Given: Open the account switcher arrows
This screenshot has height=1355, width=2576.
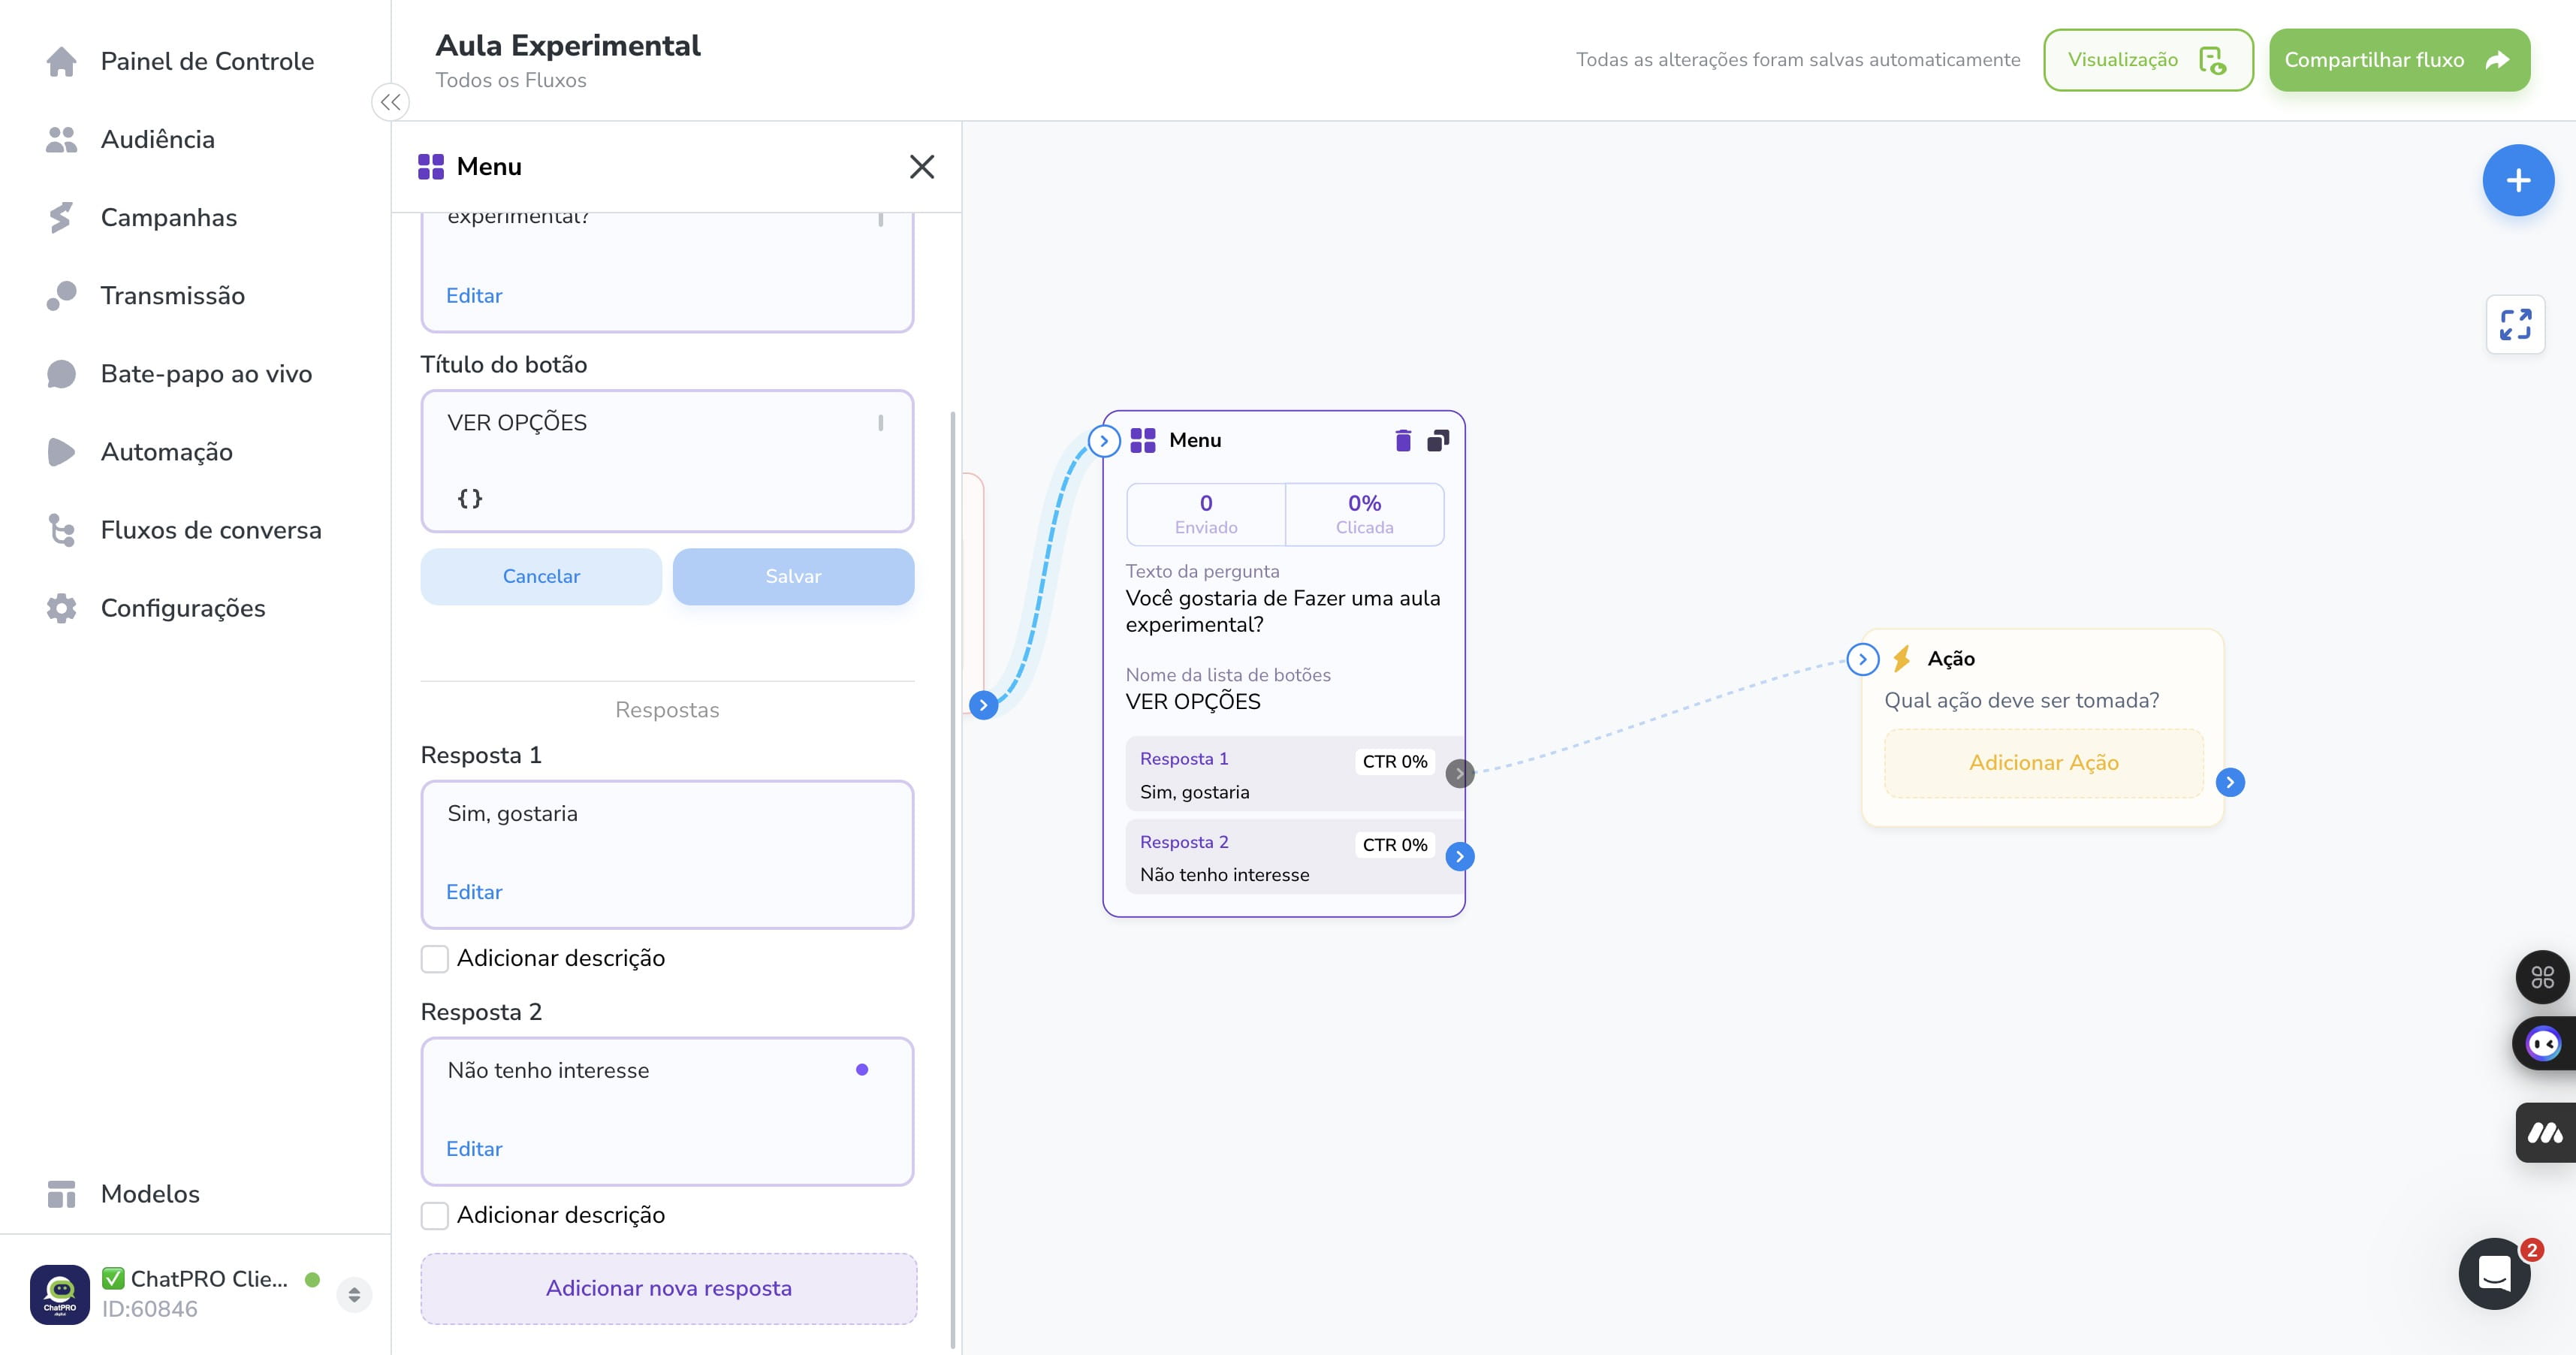Looking at the screenshot, I should (x=354, y=1294).
